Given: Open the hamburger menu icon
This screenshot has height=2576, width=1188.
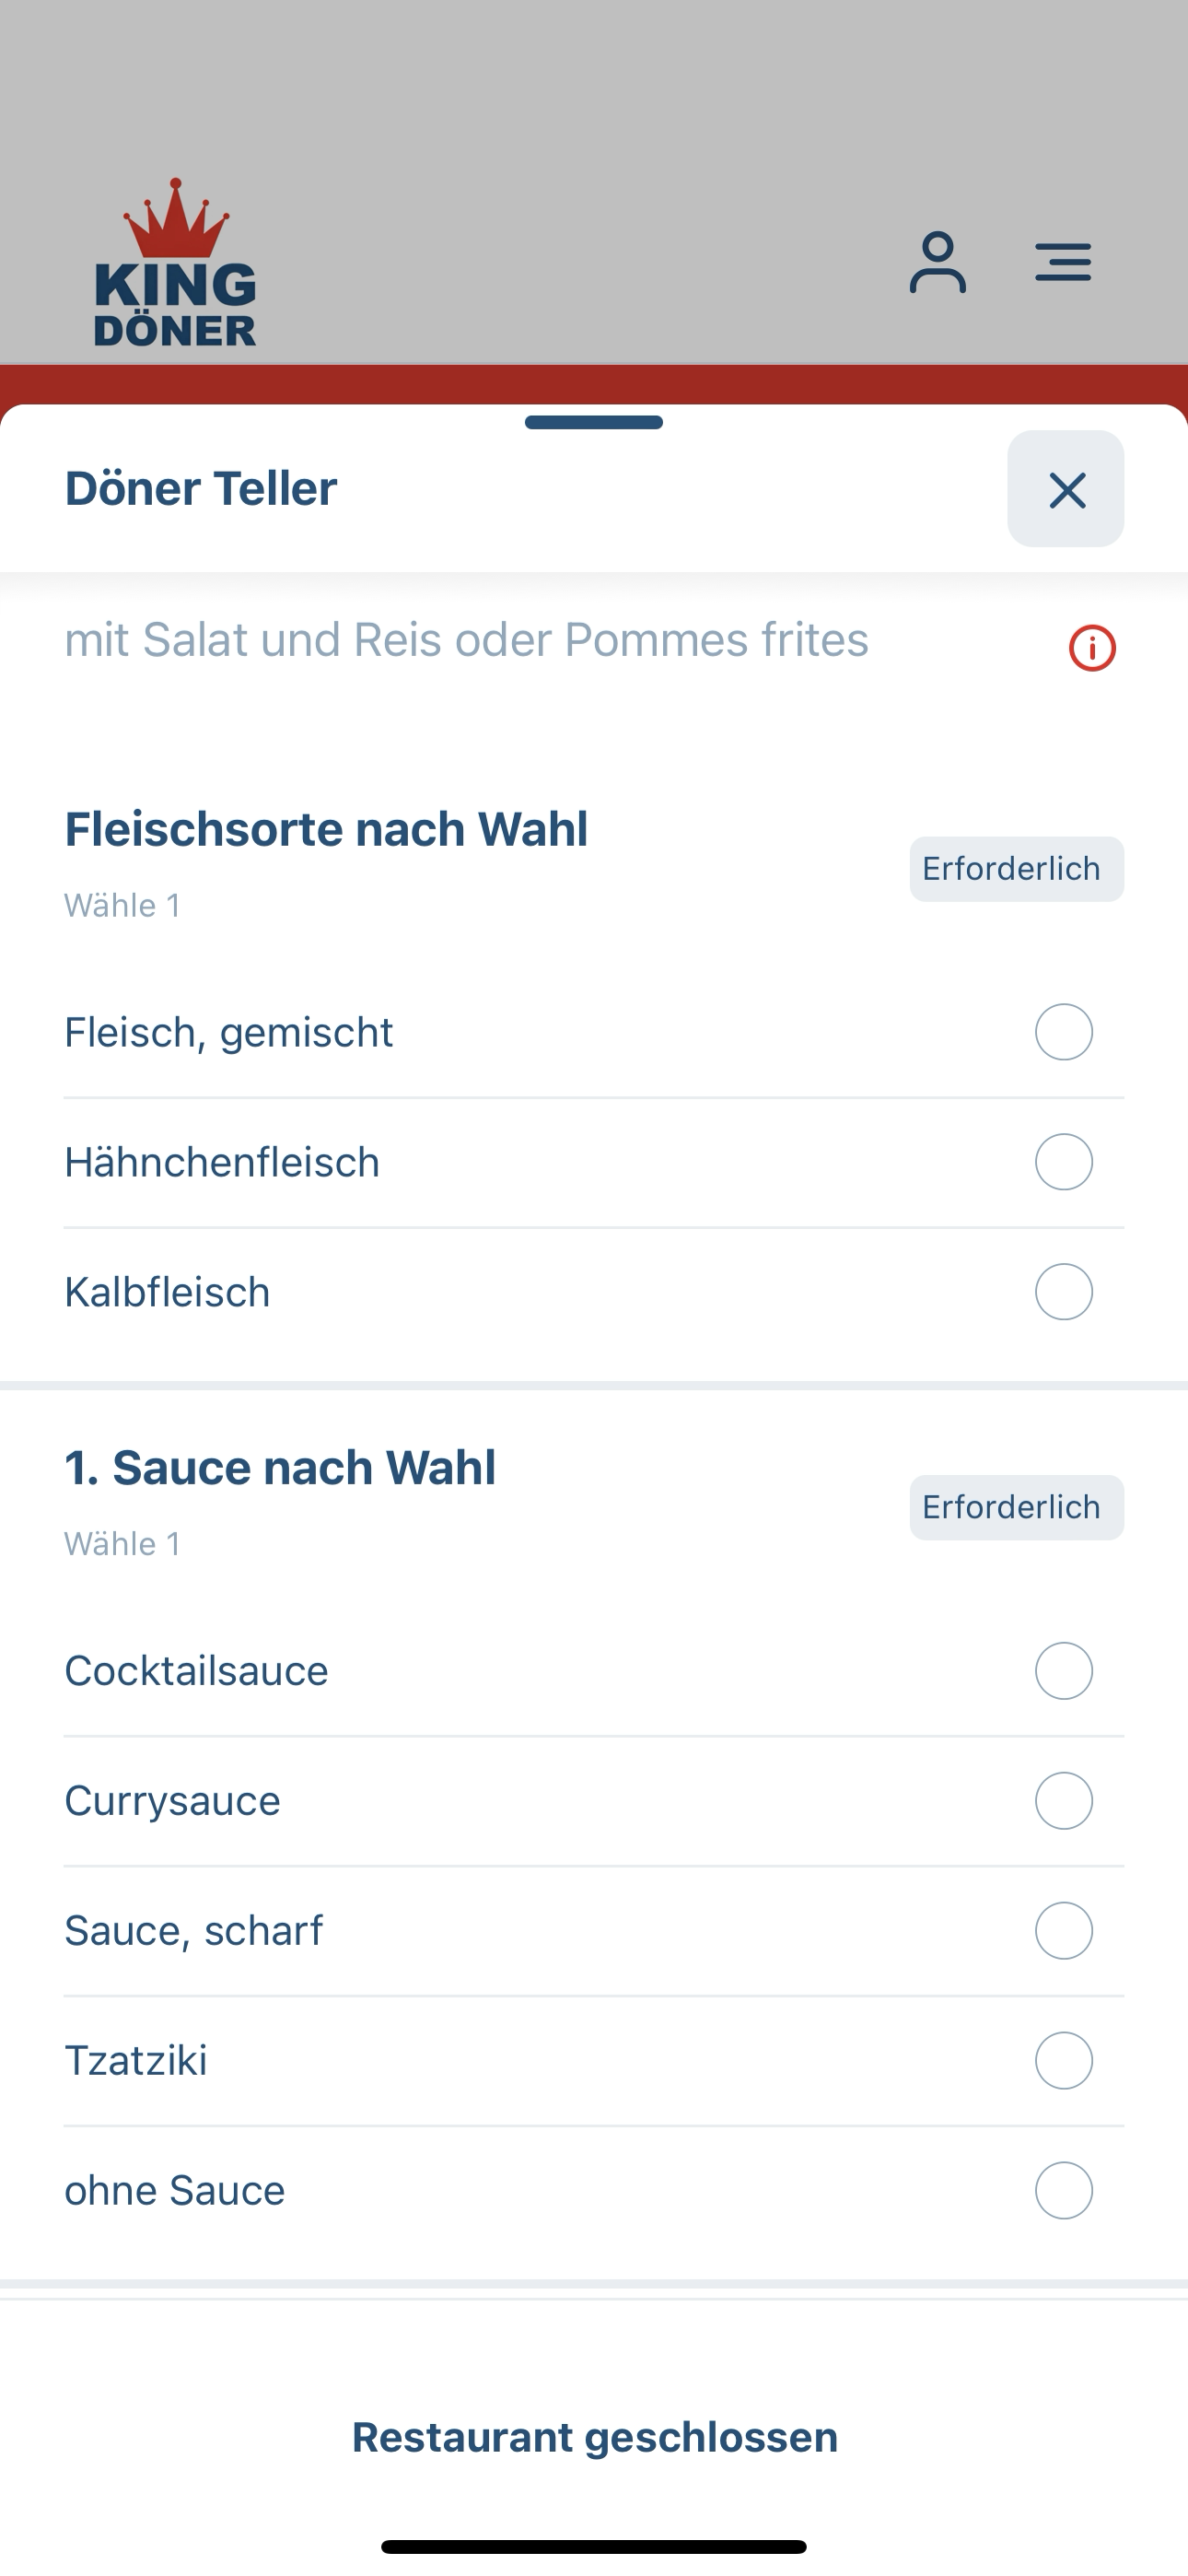Looking at the screenshot, I should (1062, 262).
